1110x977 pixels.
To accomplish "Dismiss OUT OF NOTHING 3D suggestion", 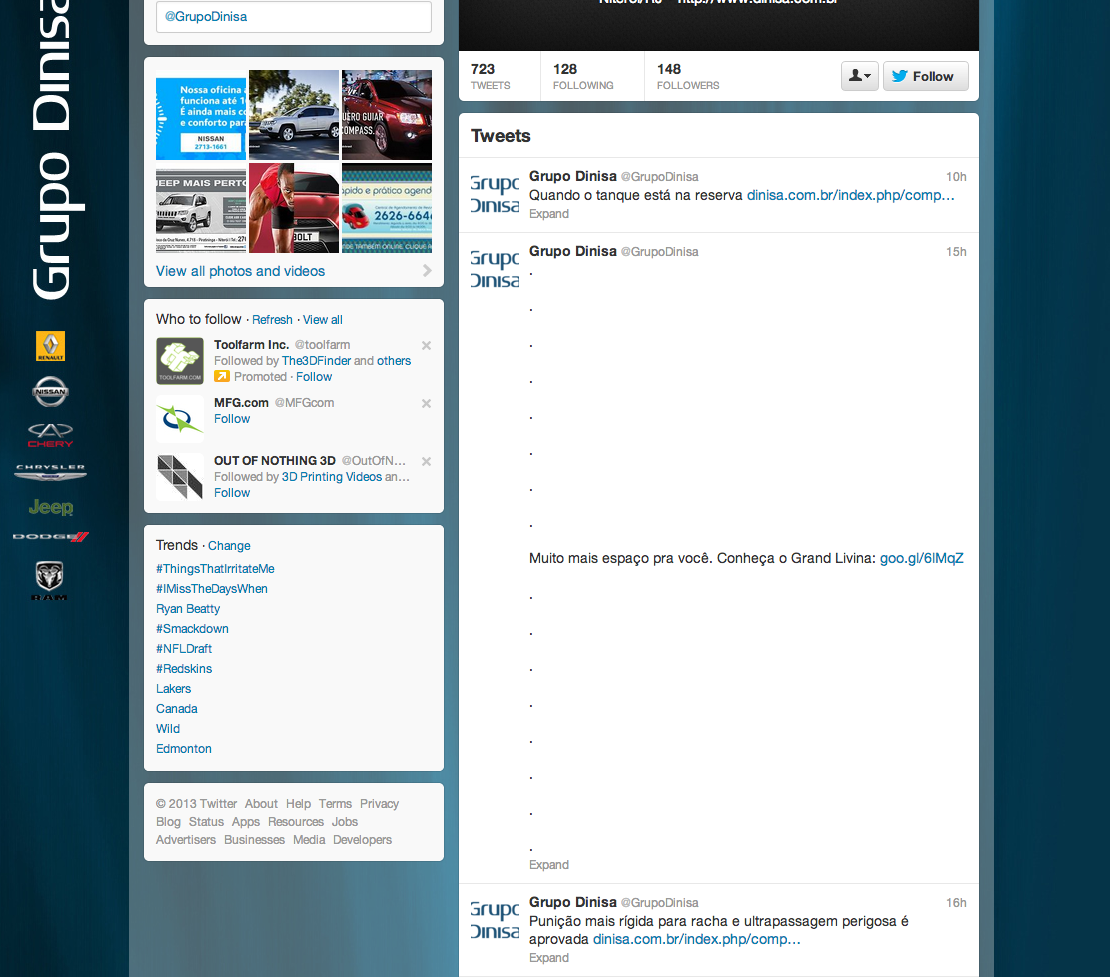I will [x=426, y=462].
